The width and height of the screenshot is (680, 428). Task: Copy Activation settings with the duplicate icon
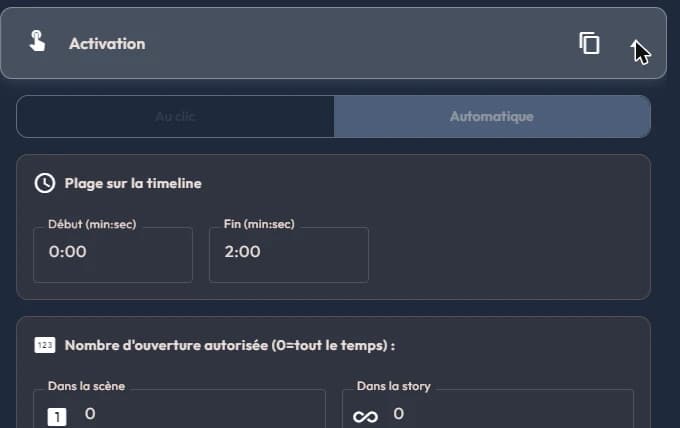tap(589, 43)
